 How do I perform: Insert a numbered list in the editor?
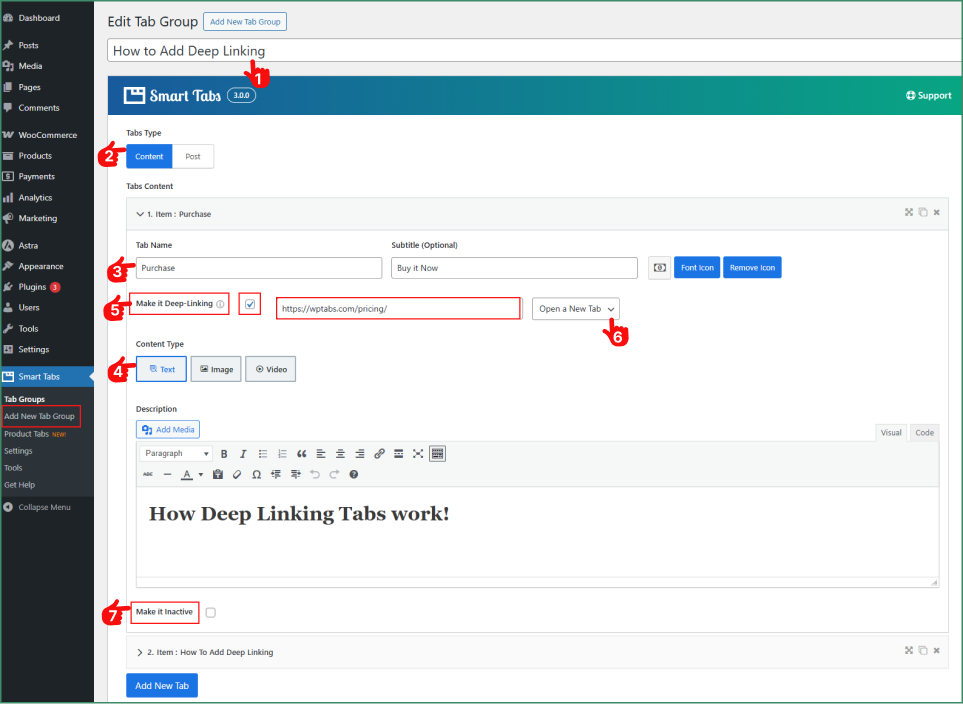pyautogui.click(x=282, y=454)
